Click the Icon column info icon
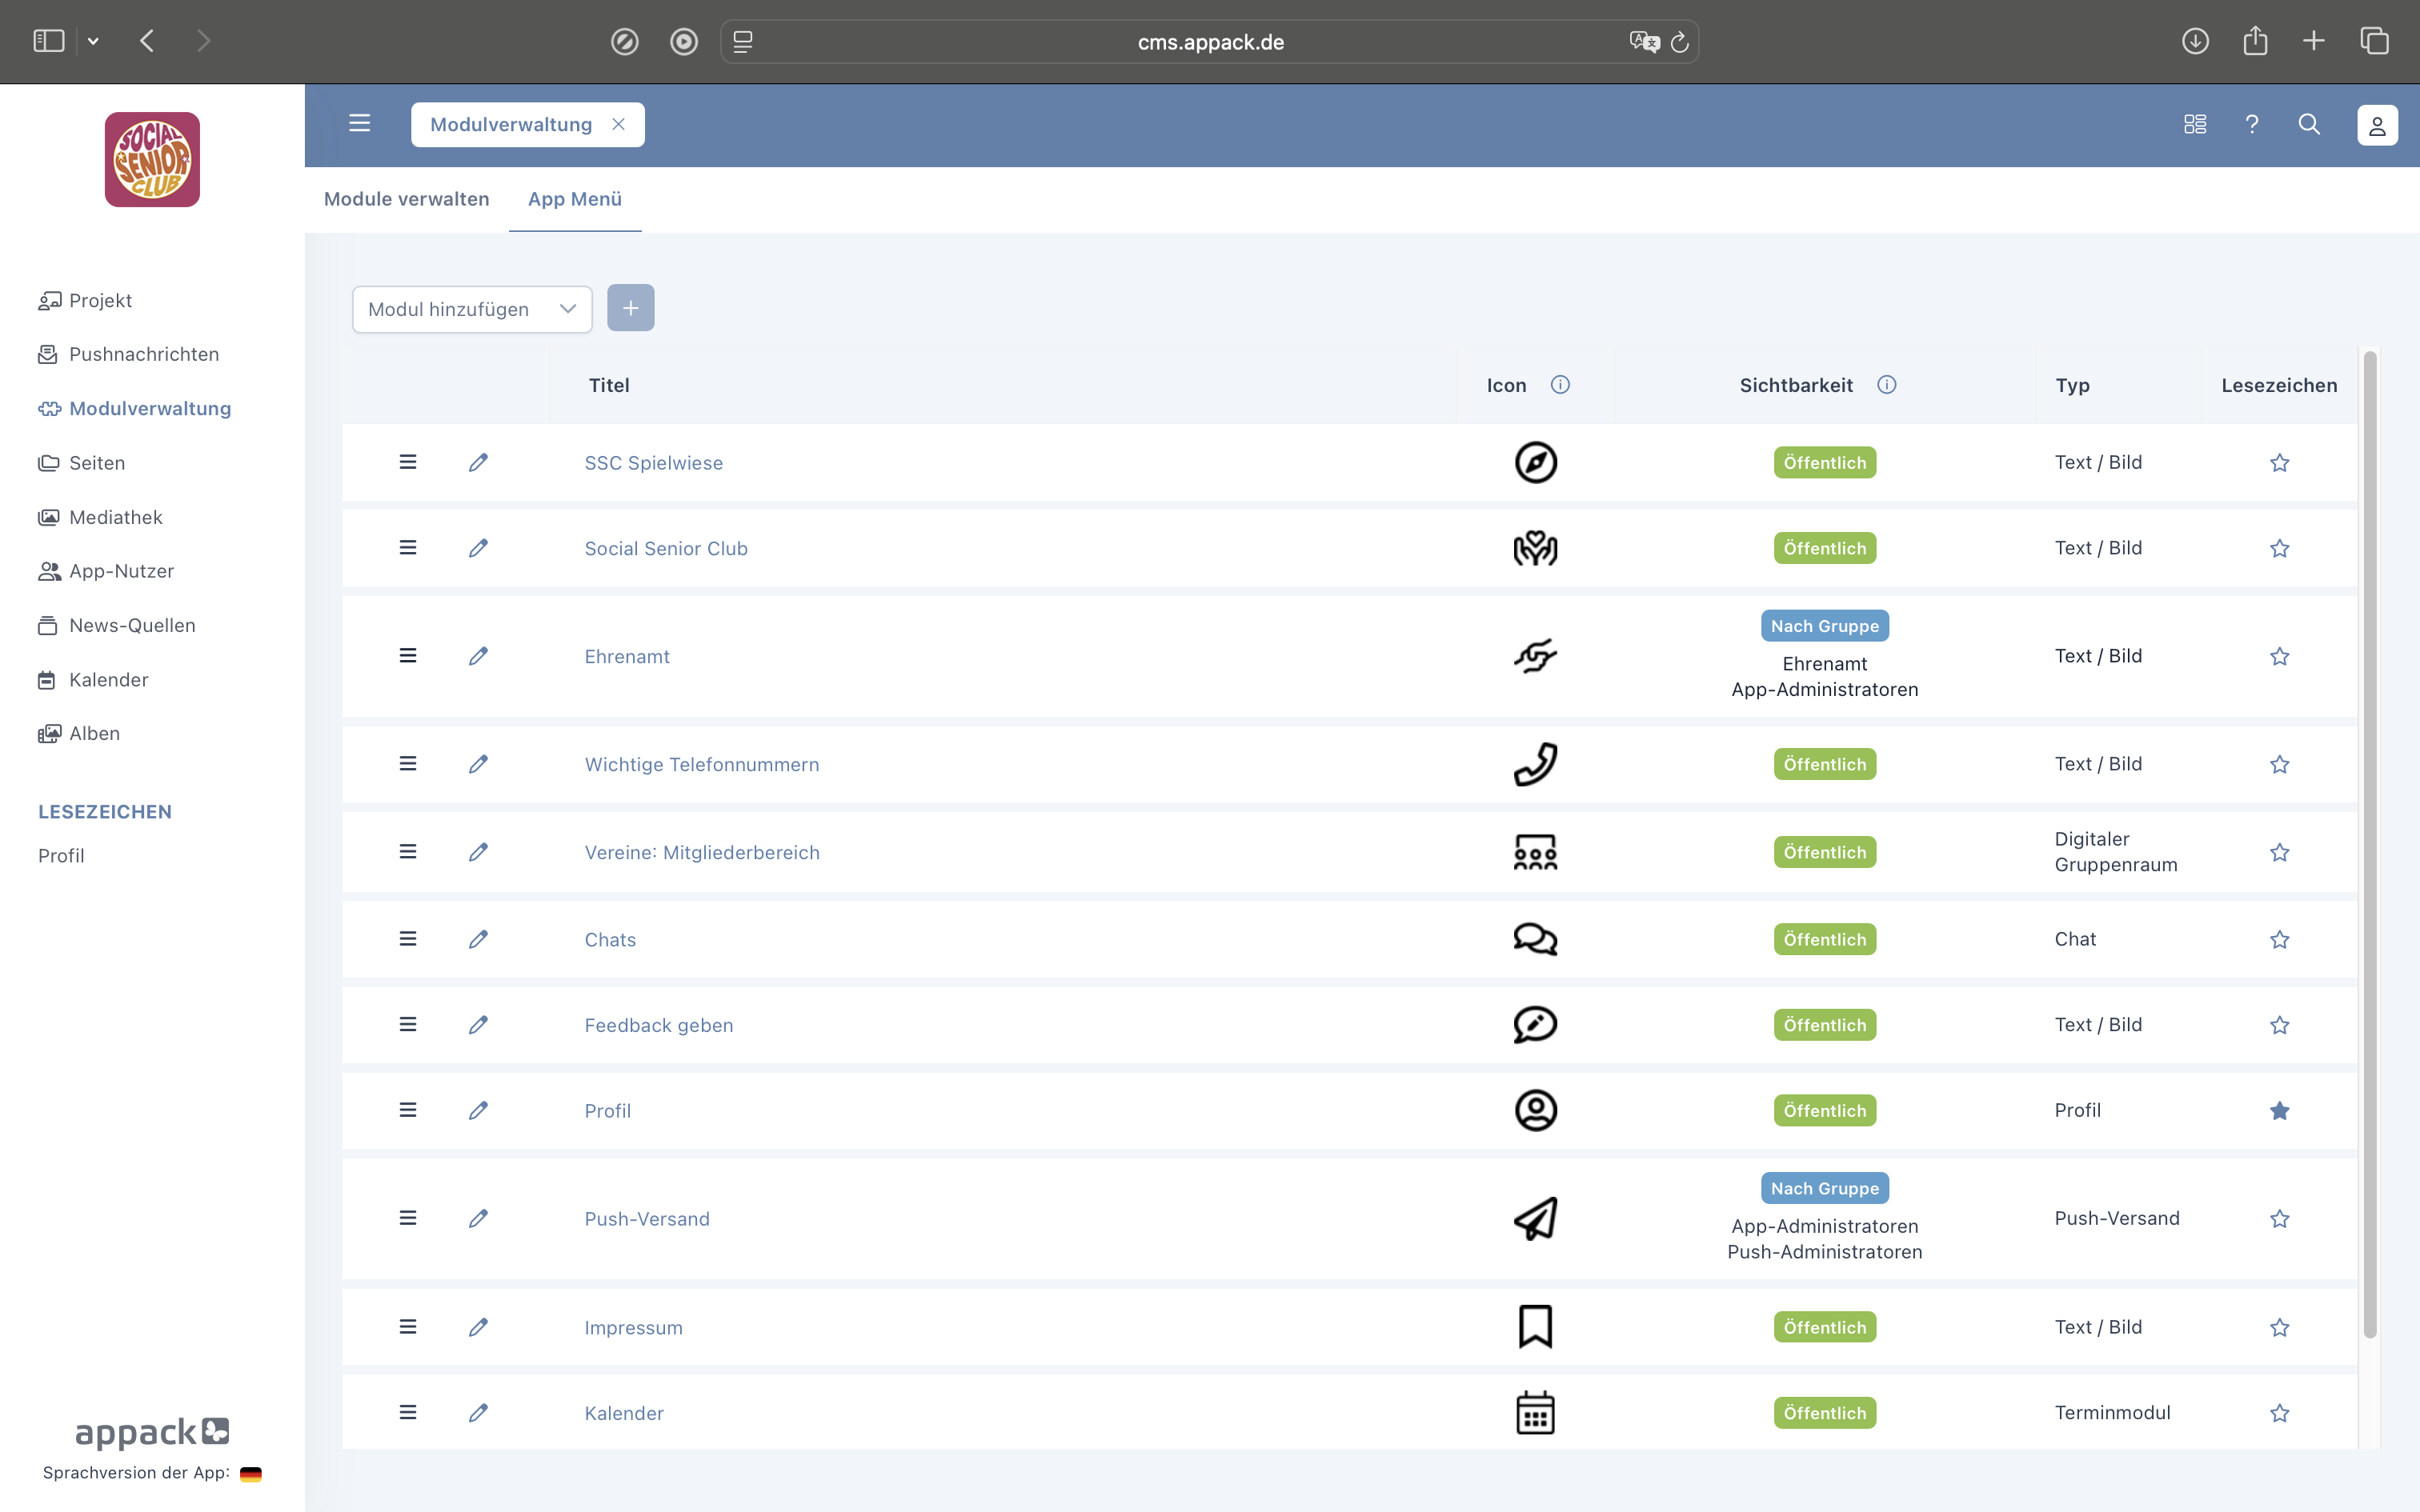The width and height of the screenshot is (2420, 1512). point(1560,385)
